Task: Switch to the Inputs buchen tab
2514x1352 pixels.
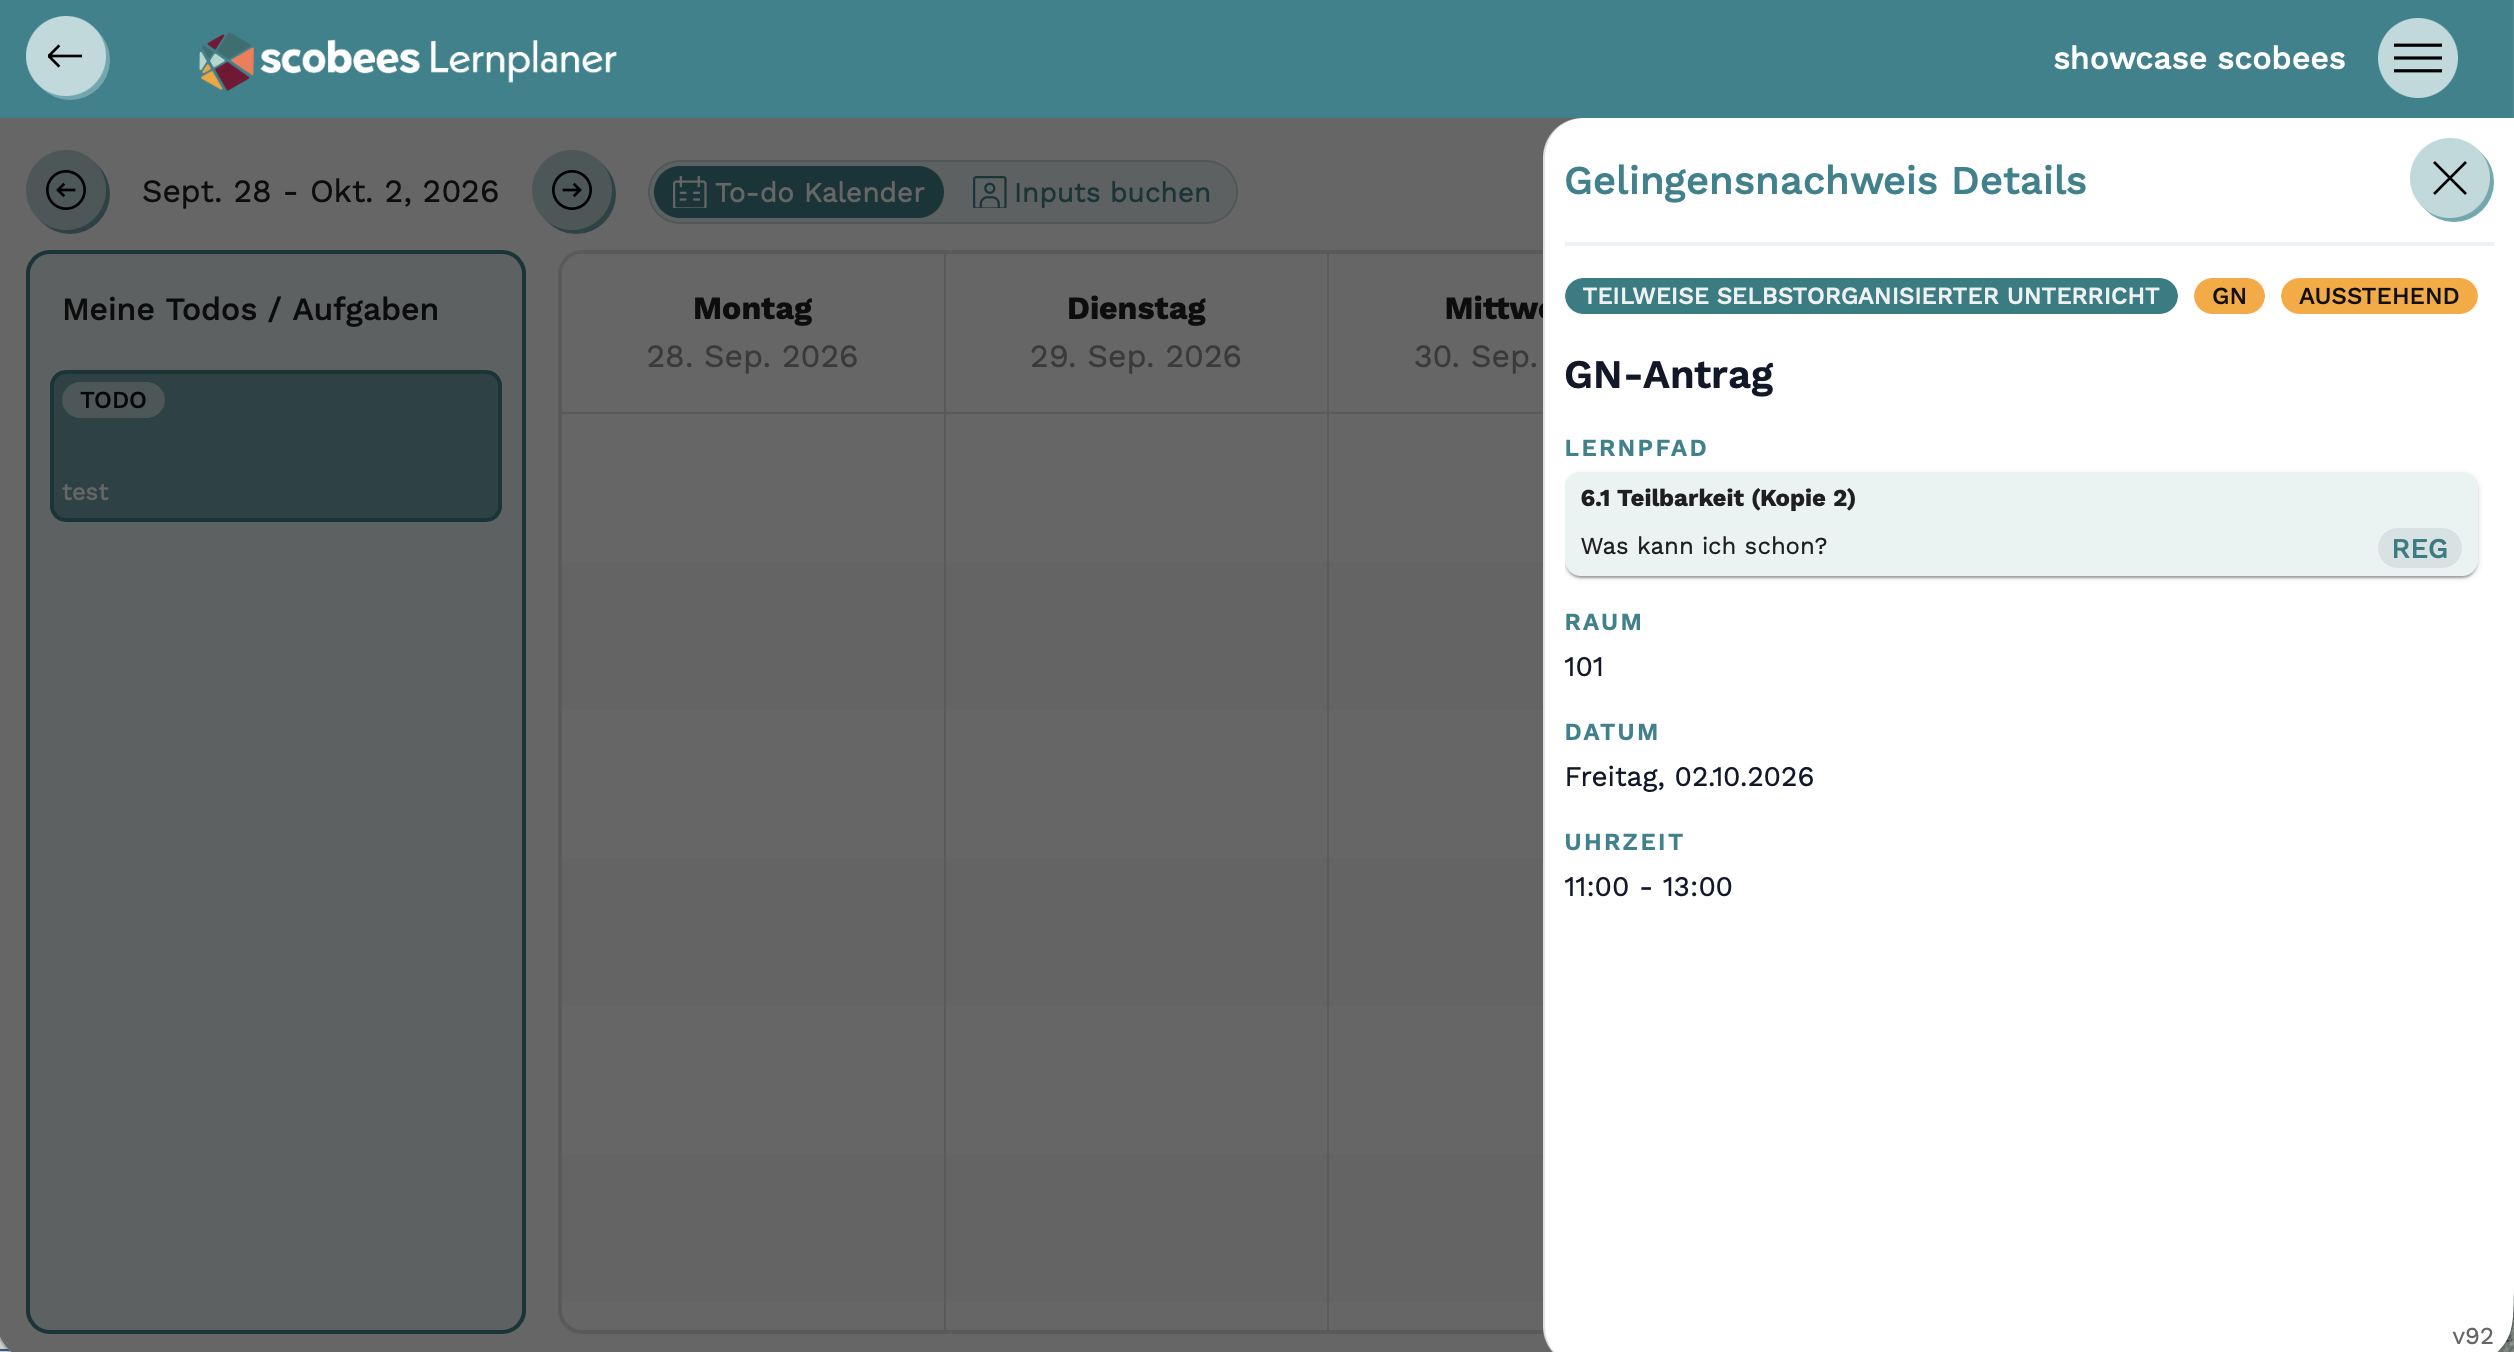Action: (x=1091, y=193)
